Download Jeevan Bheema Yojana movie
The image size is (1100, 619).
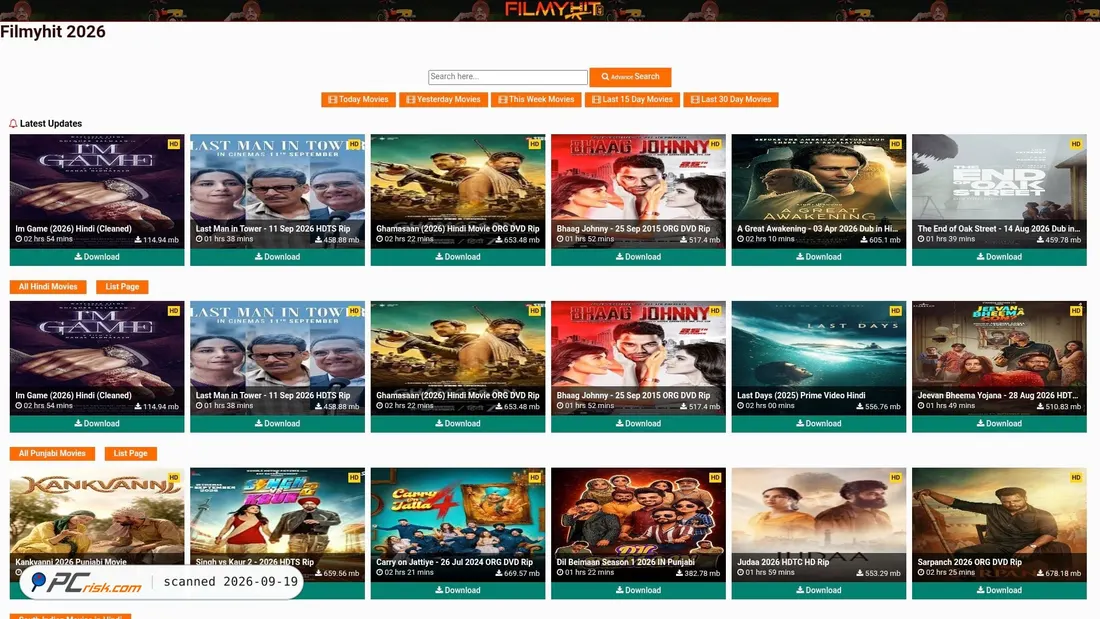tap(999, 424)
